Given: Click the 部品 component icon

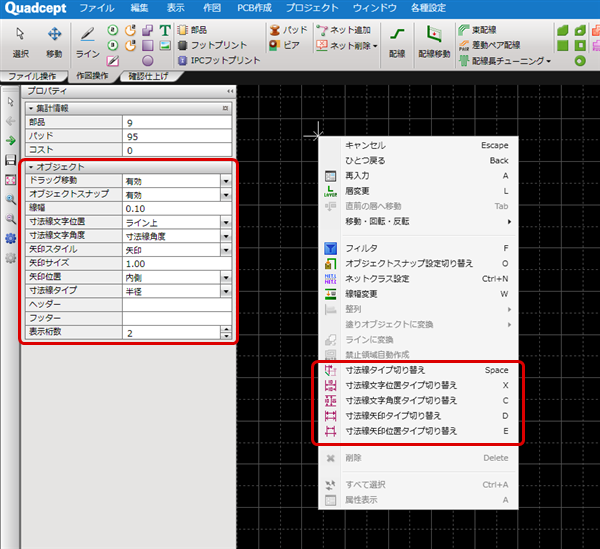Looking at the screenshot, I should point(192,30).
